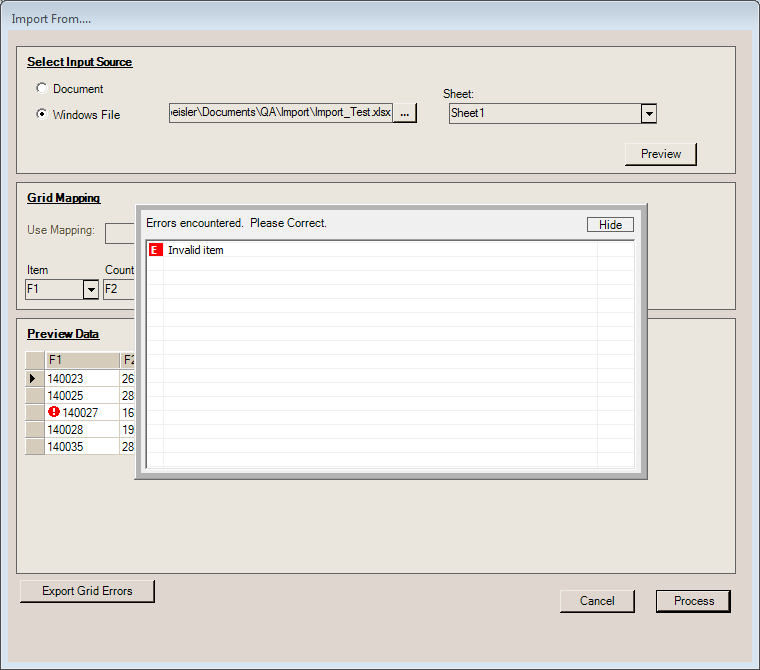Select the row header for 140028

pos(34,430)
